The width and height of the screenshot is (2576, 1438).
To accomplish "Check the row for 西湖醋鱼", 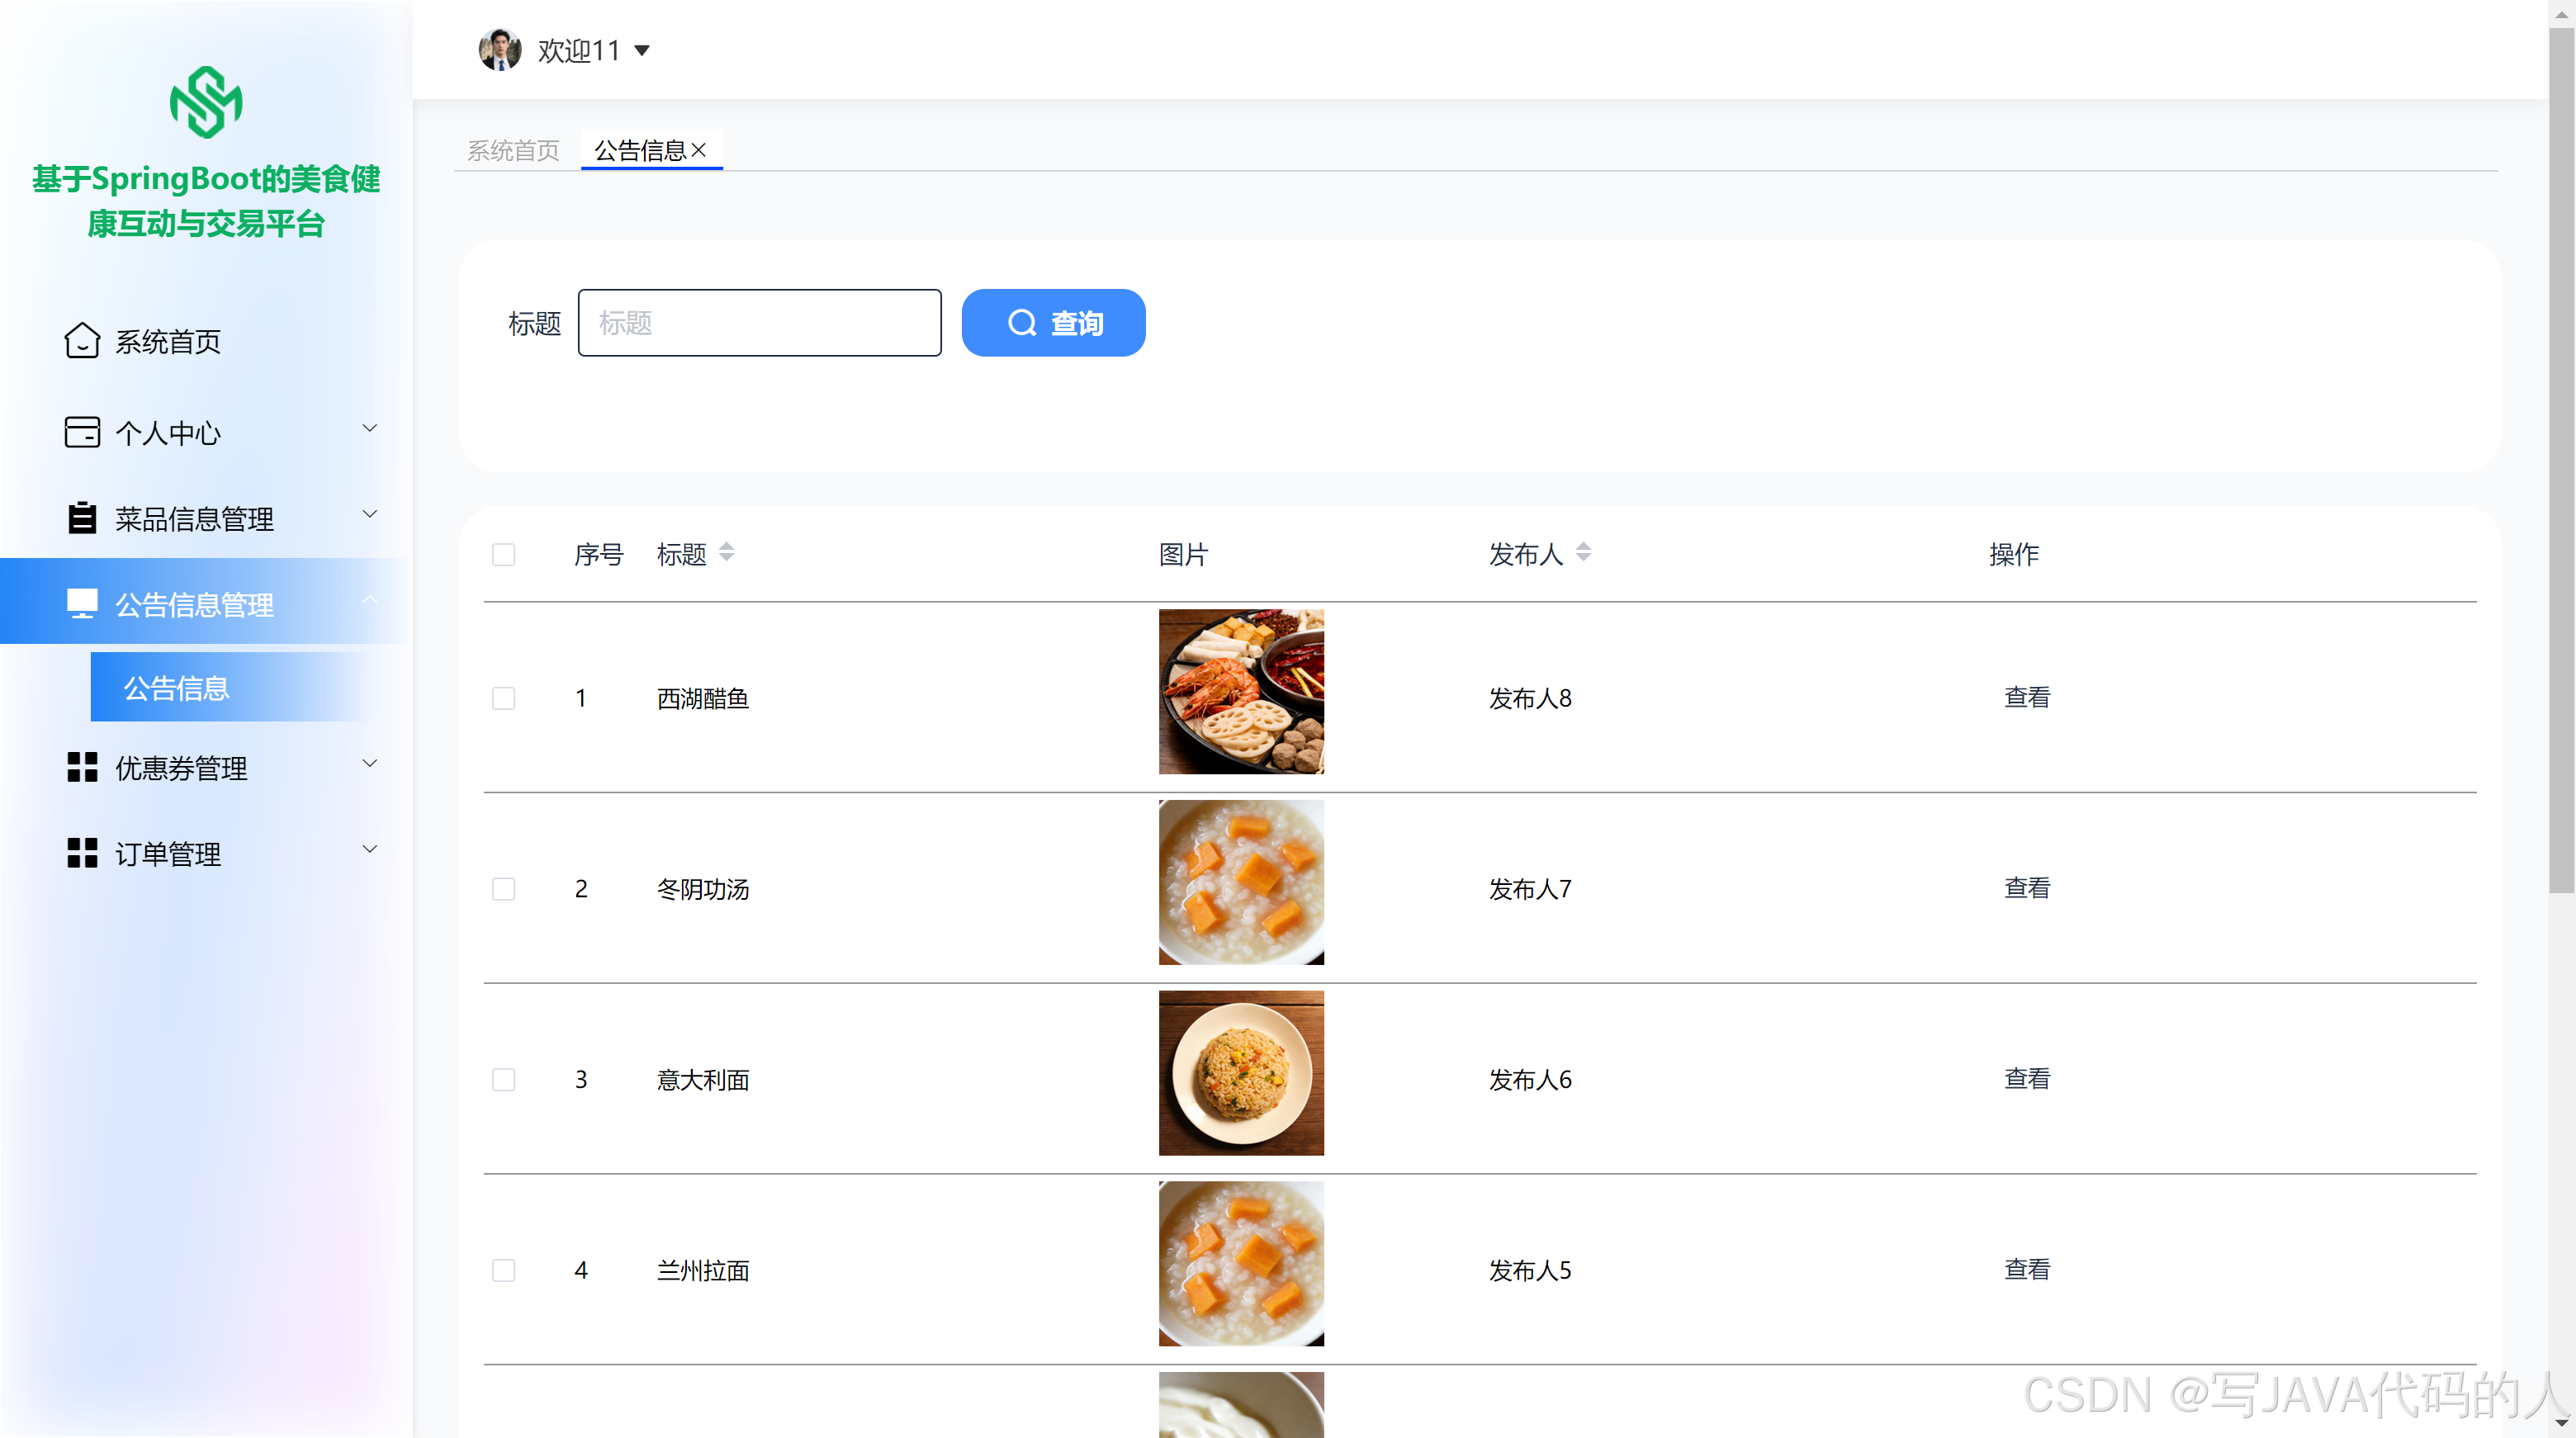I will point(504,698).
